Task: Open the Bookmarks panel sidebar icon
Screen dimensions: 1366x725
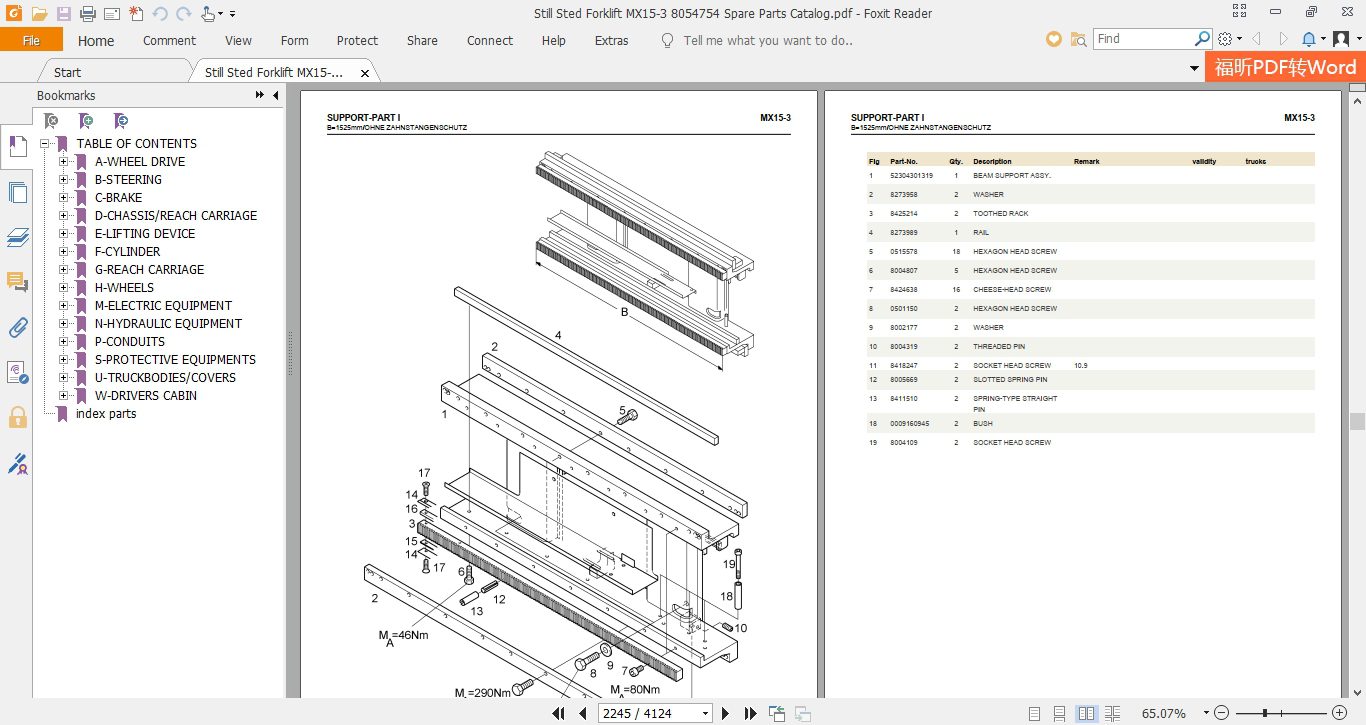Action: 17,146
